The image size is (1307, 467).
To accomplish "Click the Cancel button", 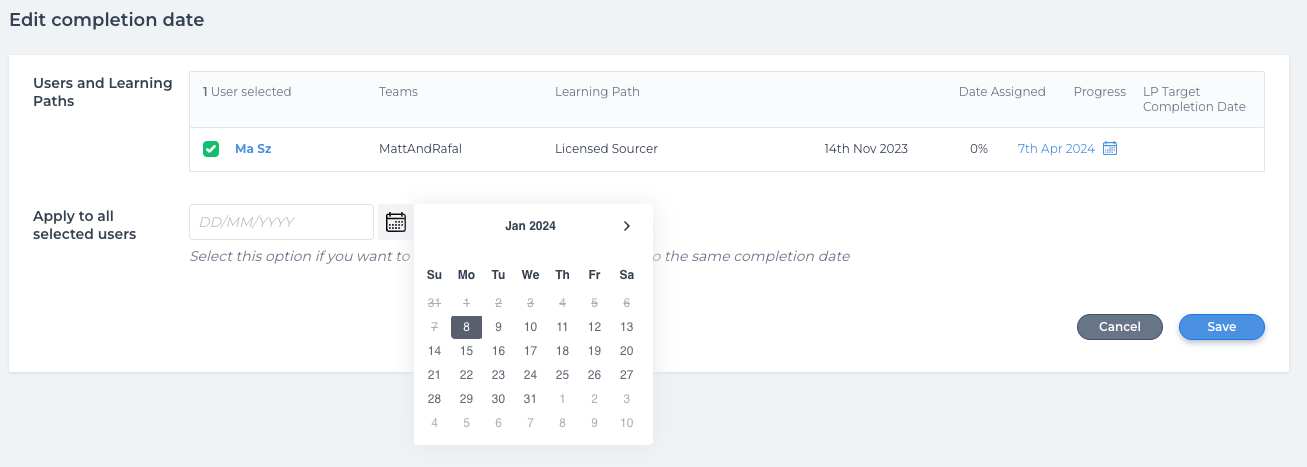I will click(x=1119, y=327).
